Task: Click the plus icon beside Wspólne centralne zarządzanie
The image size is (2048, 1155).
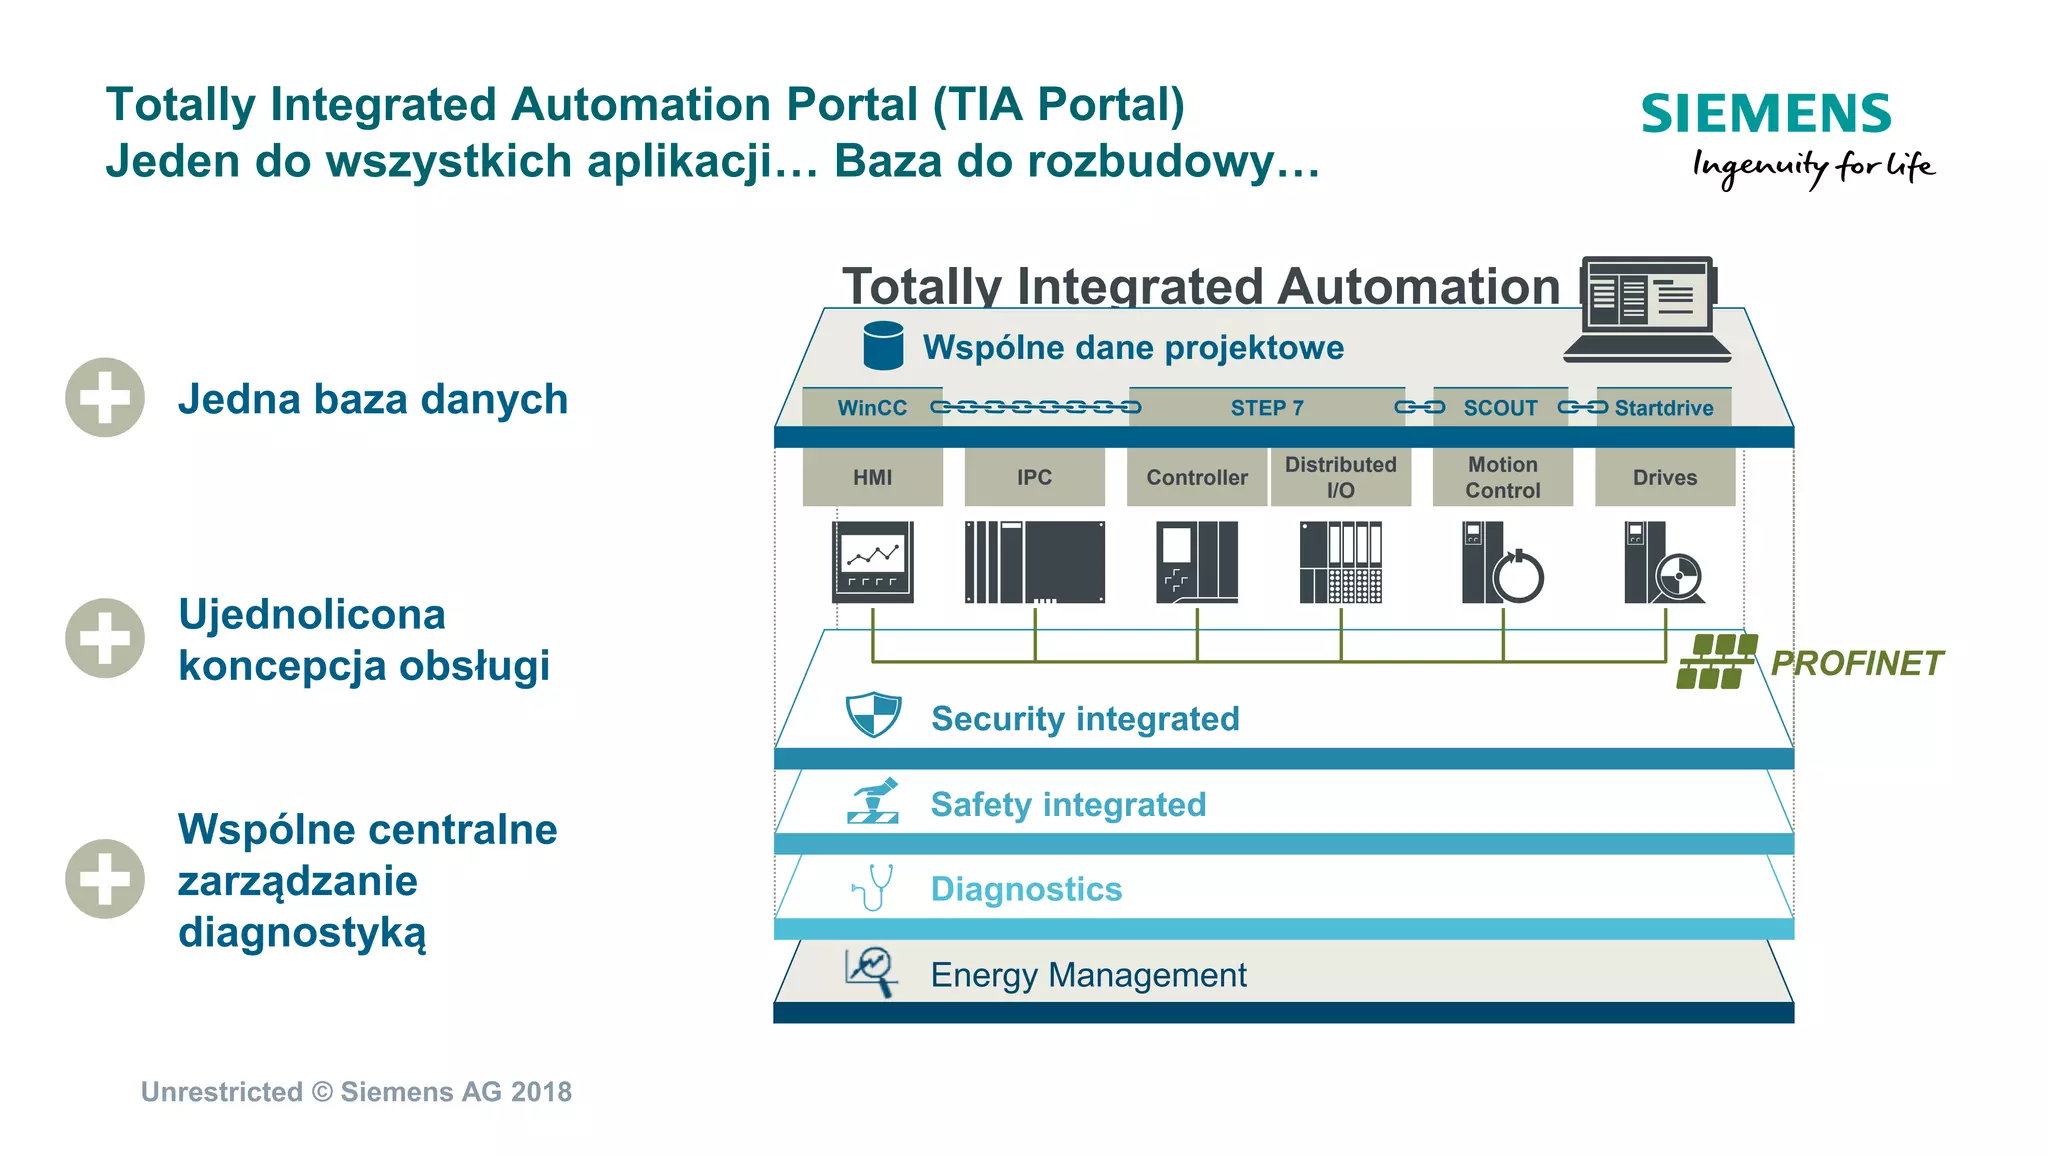Action: tap(105, 879)
